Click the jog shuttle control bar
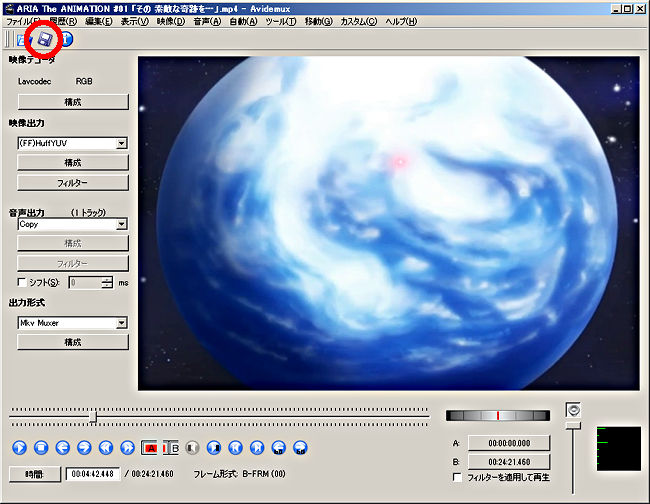 tap(498, 416)
